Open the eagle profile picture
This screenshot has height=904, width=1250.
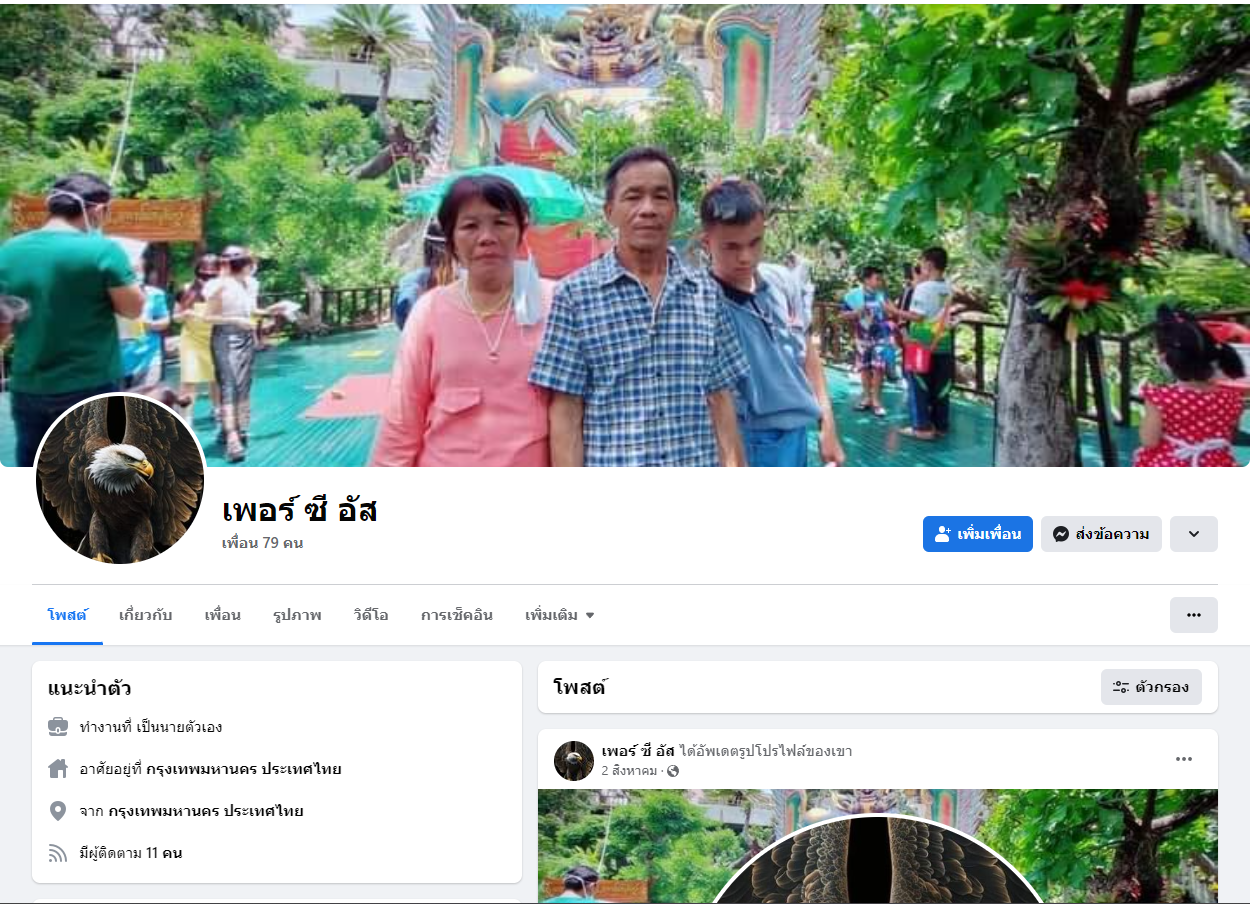[120, 478]
